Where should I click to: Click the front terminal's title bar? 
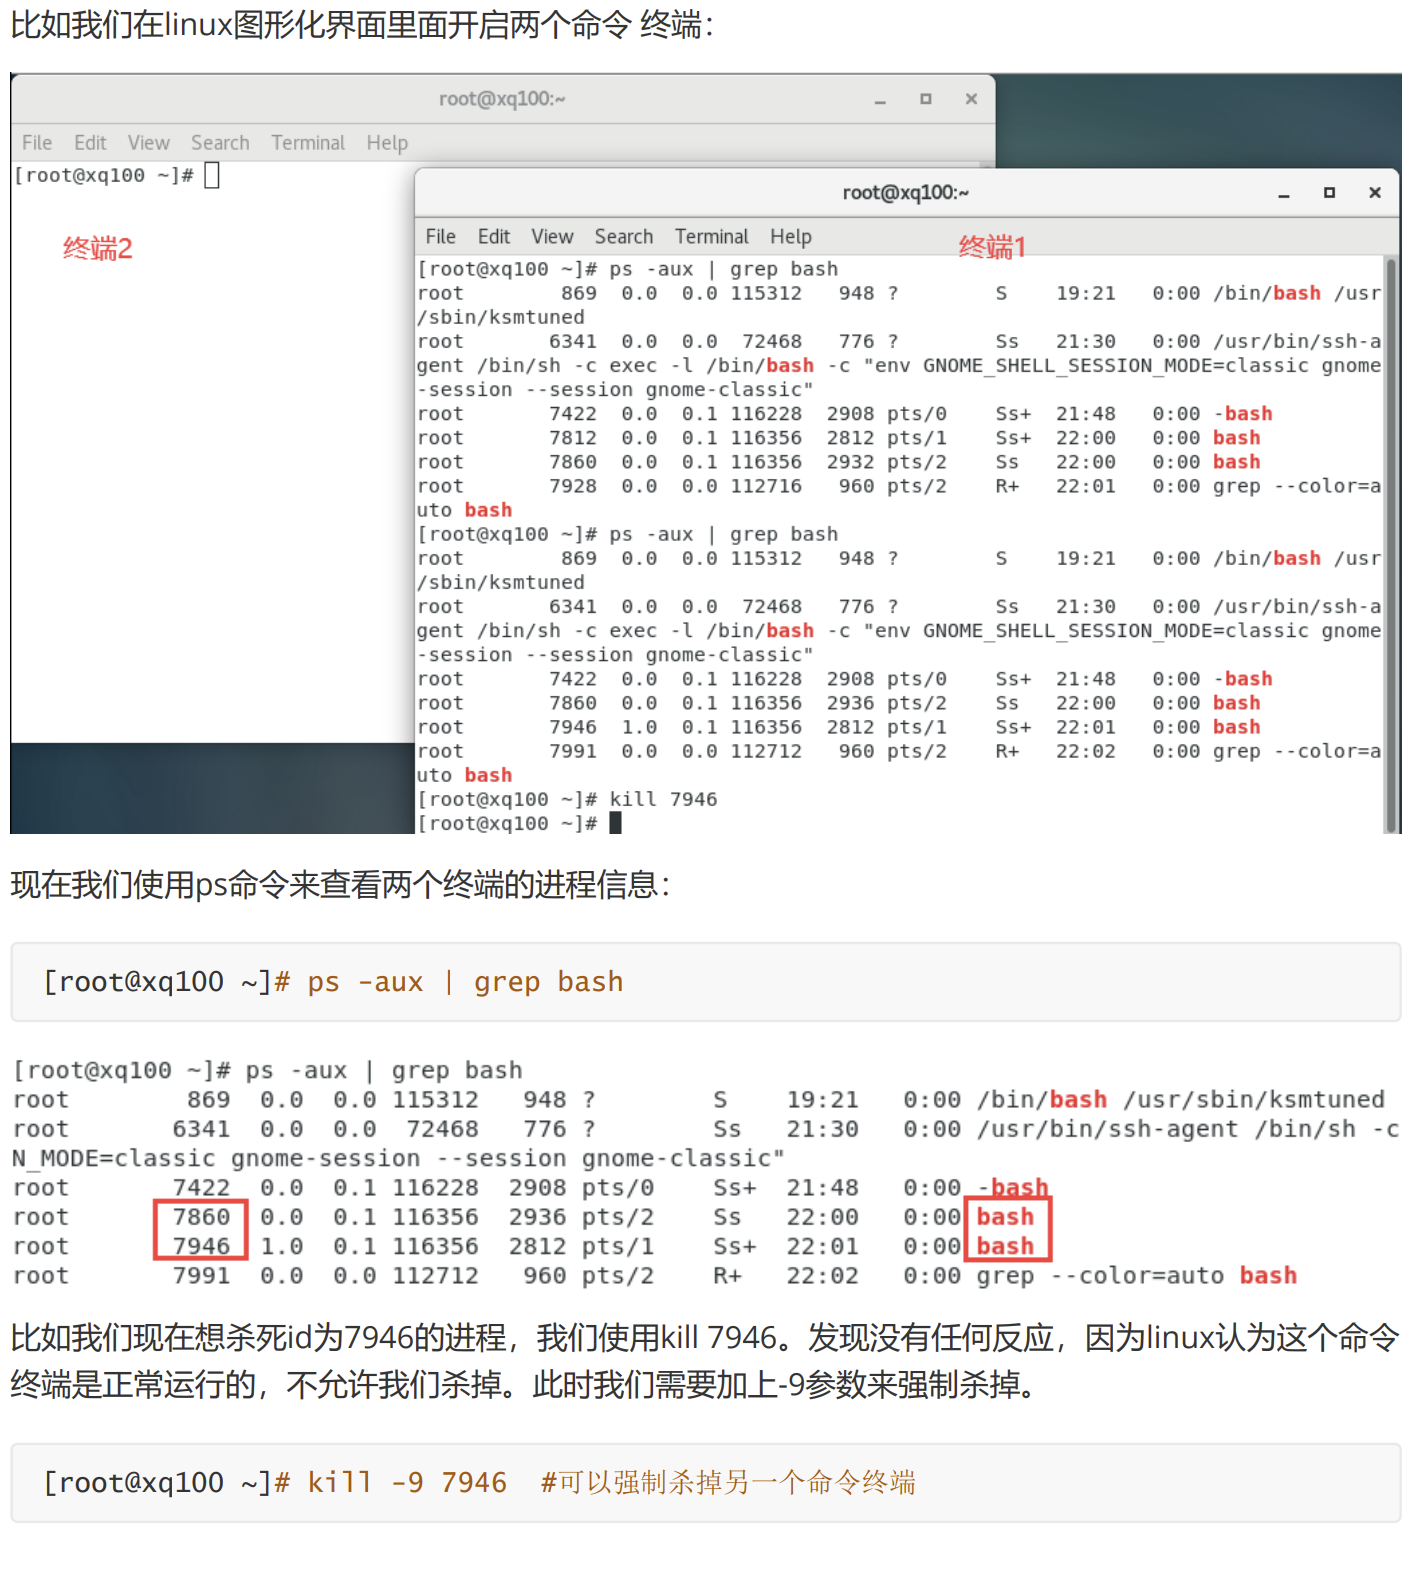pos(905,193)
